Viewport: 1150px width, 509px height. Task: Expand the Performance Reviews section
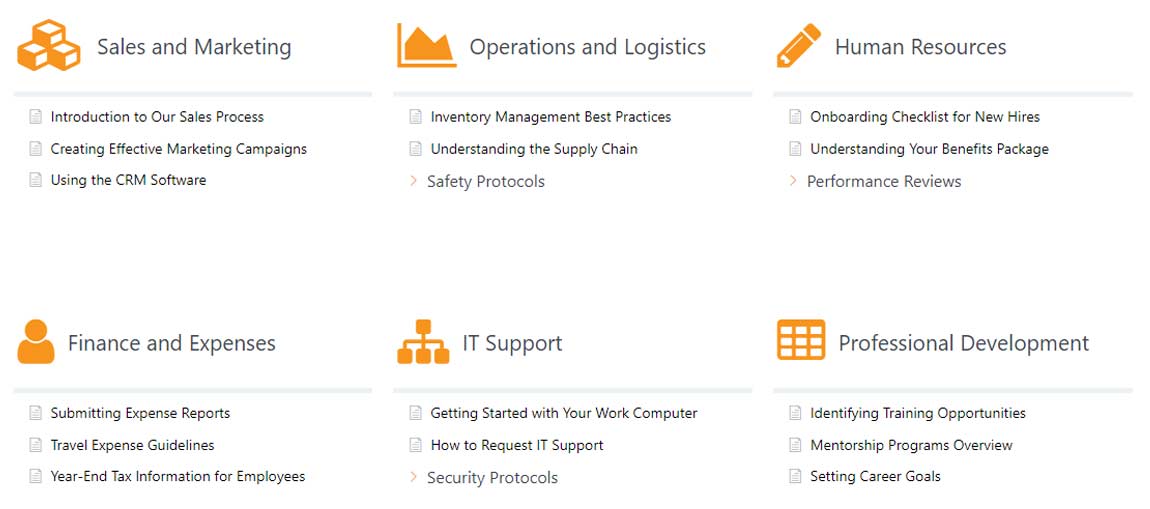click(883, 181)
